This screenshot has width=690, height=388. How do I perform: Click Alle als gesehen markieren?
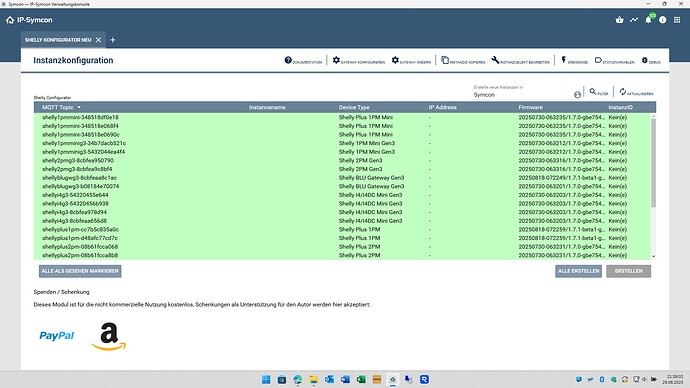click(80, 271)
